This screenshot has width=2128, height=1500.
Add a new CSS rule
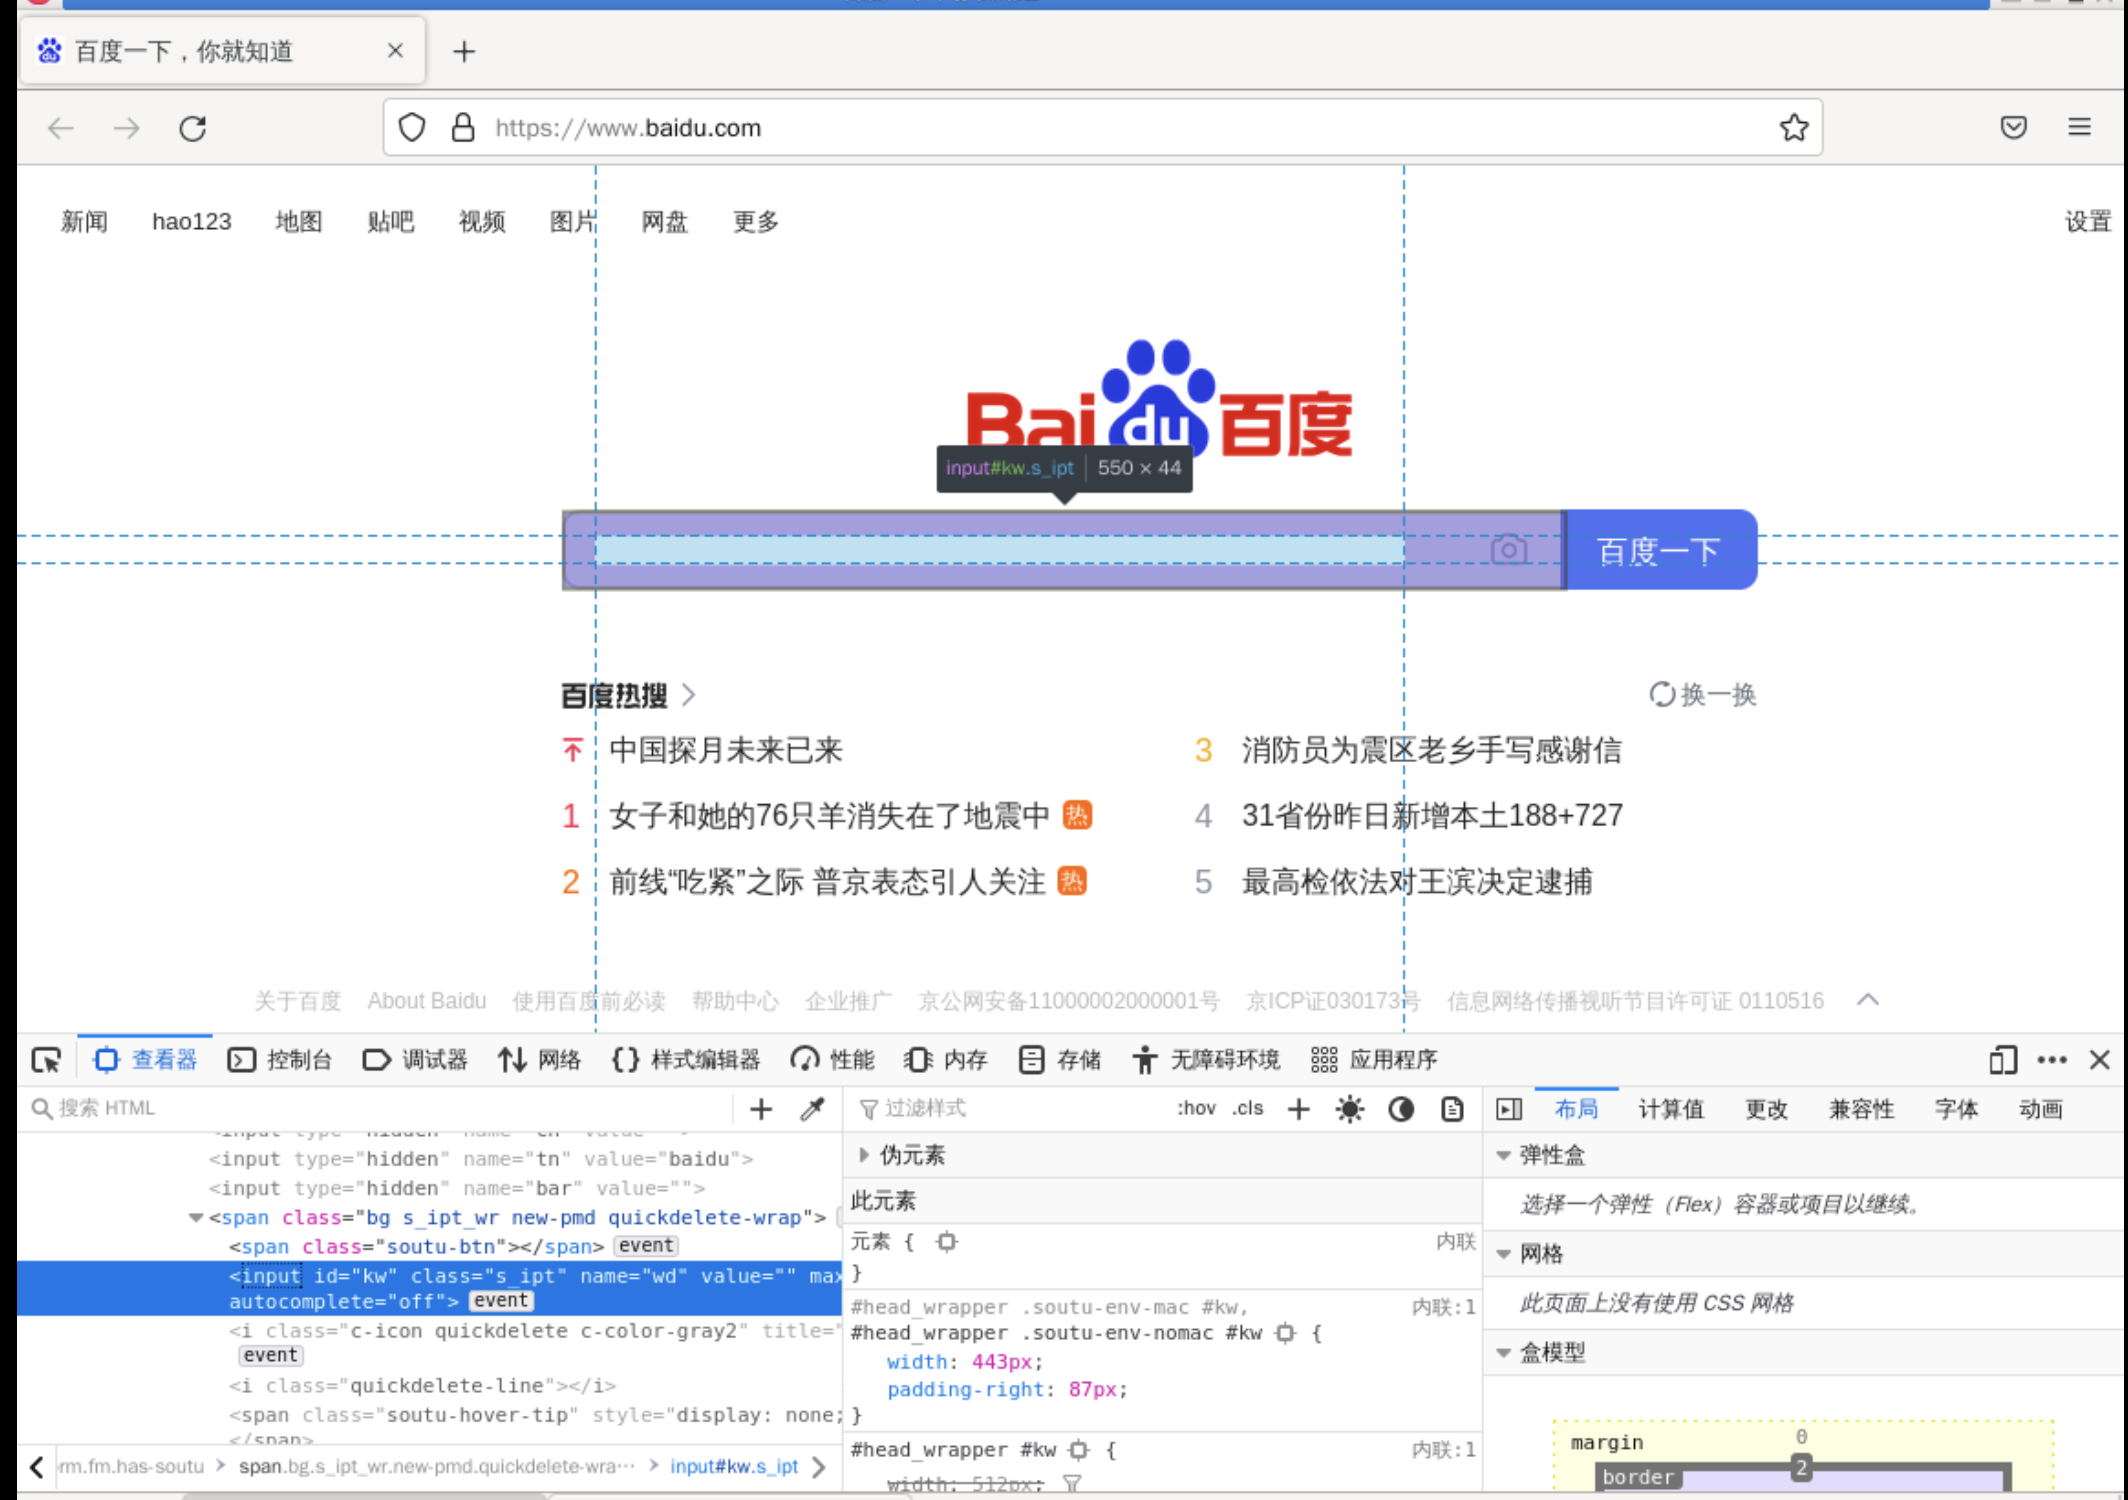coord(1299,1108)
